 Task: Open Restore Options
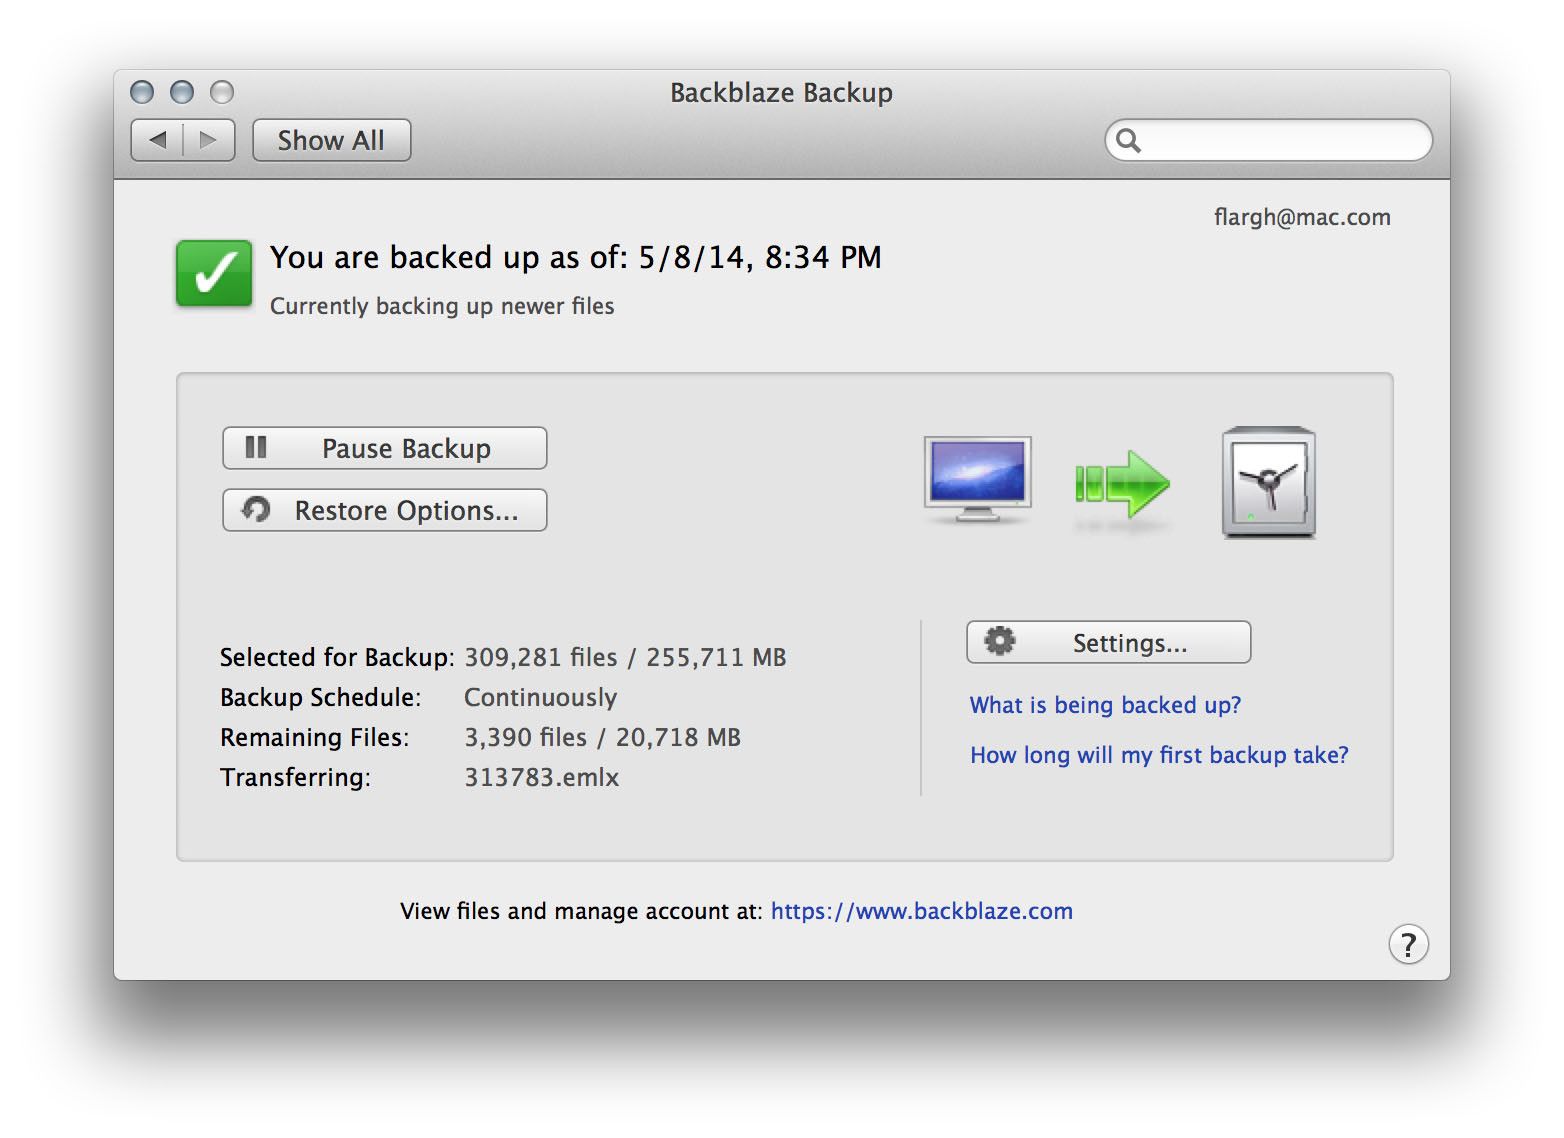(x=384, y=510)
